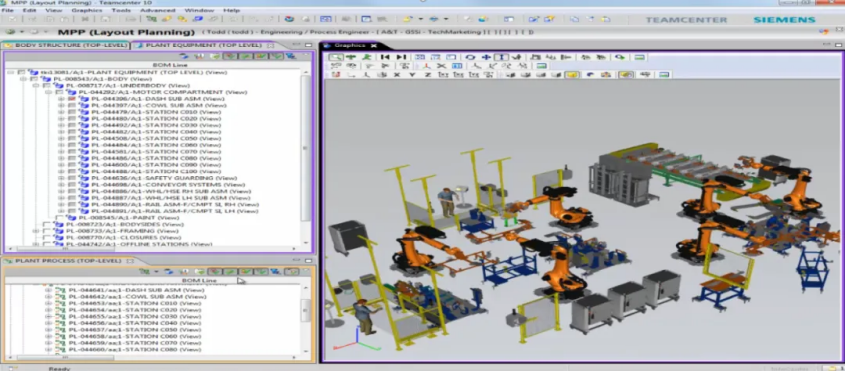Expand STATION C050 in Plant Process tree
Image resolution: width=845 pixels, height=371 pixels.
[x=49, y=329]
